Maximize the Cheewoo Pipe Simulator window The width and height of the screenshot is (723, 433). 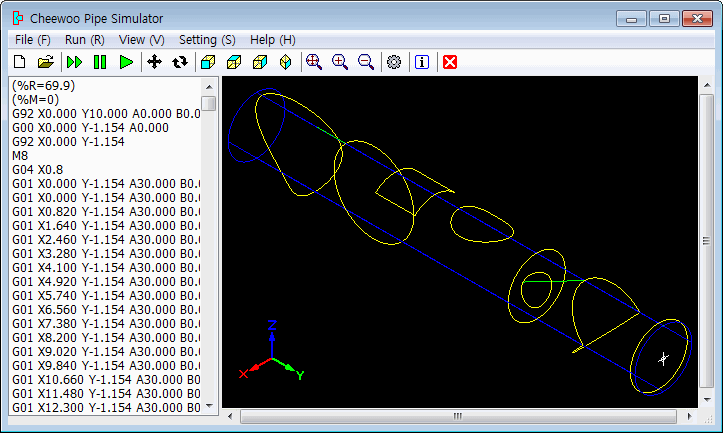coord(664,19)
